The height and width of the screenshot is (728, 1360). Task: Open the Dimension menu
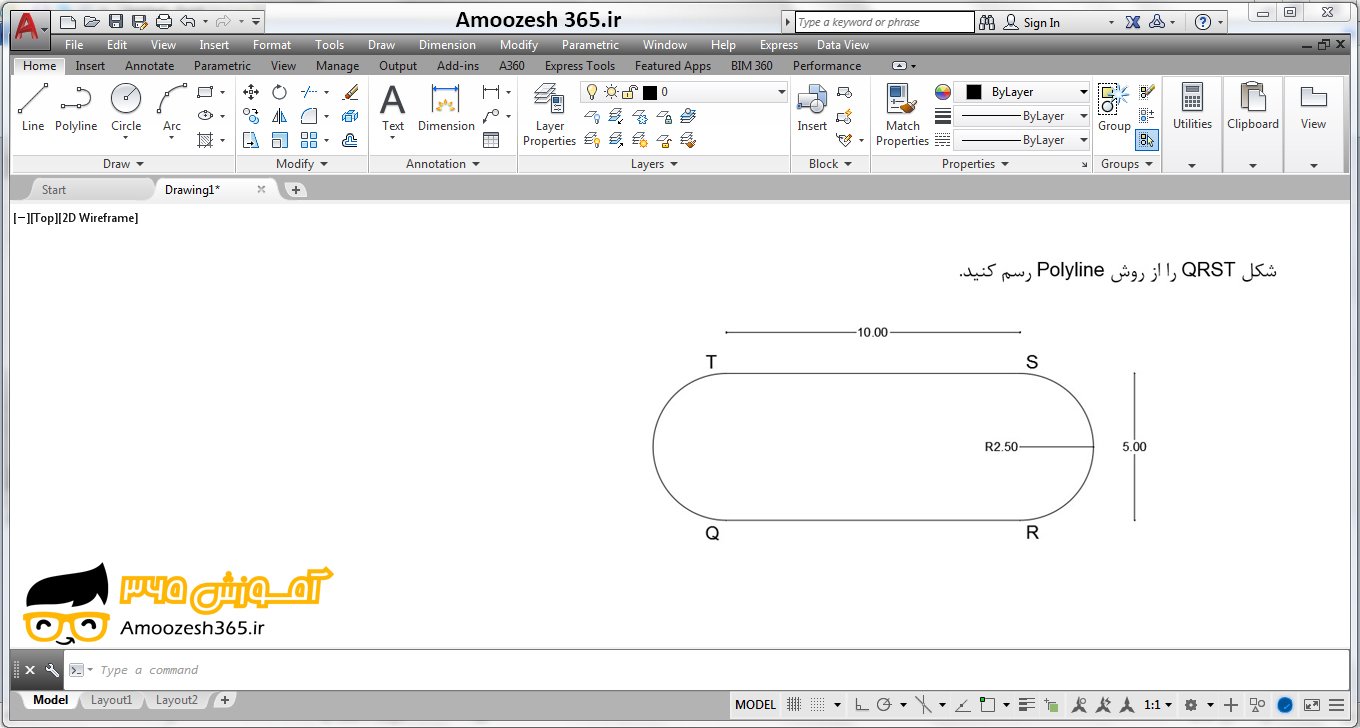[x=447, y=45]
